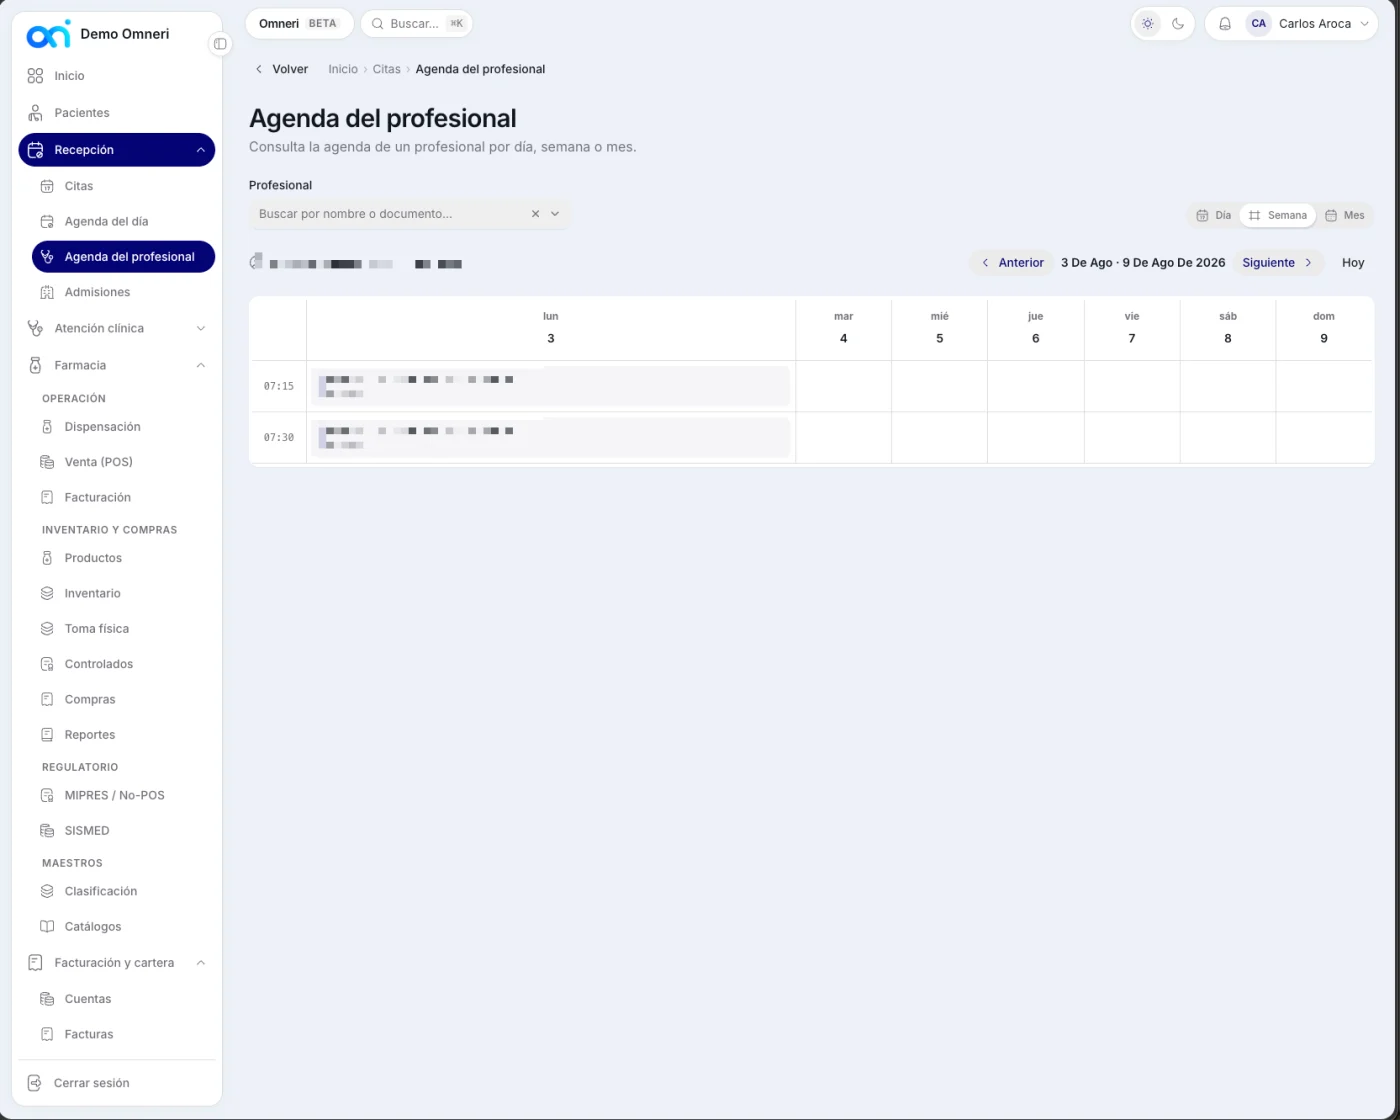Click the Facturas receipt icon
Image resolution: width=1400 pixels, height=1120 pixels.
coord(47,1034)
